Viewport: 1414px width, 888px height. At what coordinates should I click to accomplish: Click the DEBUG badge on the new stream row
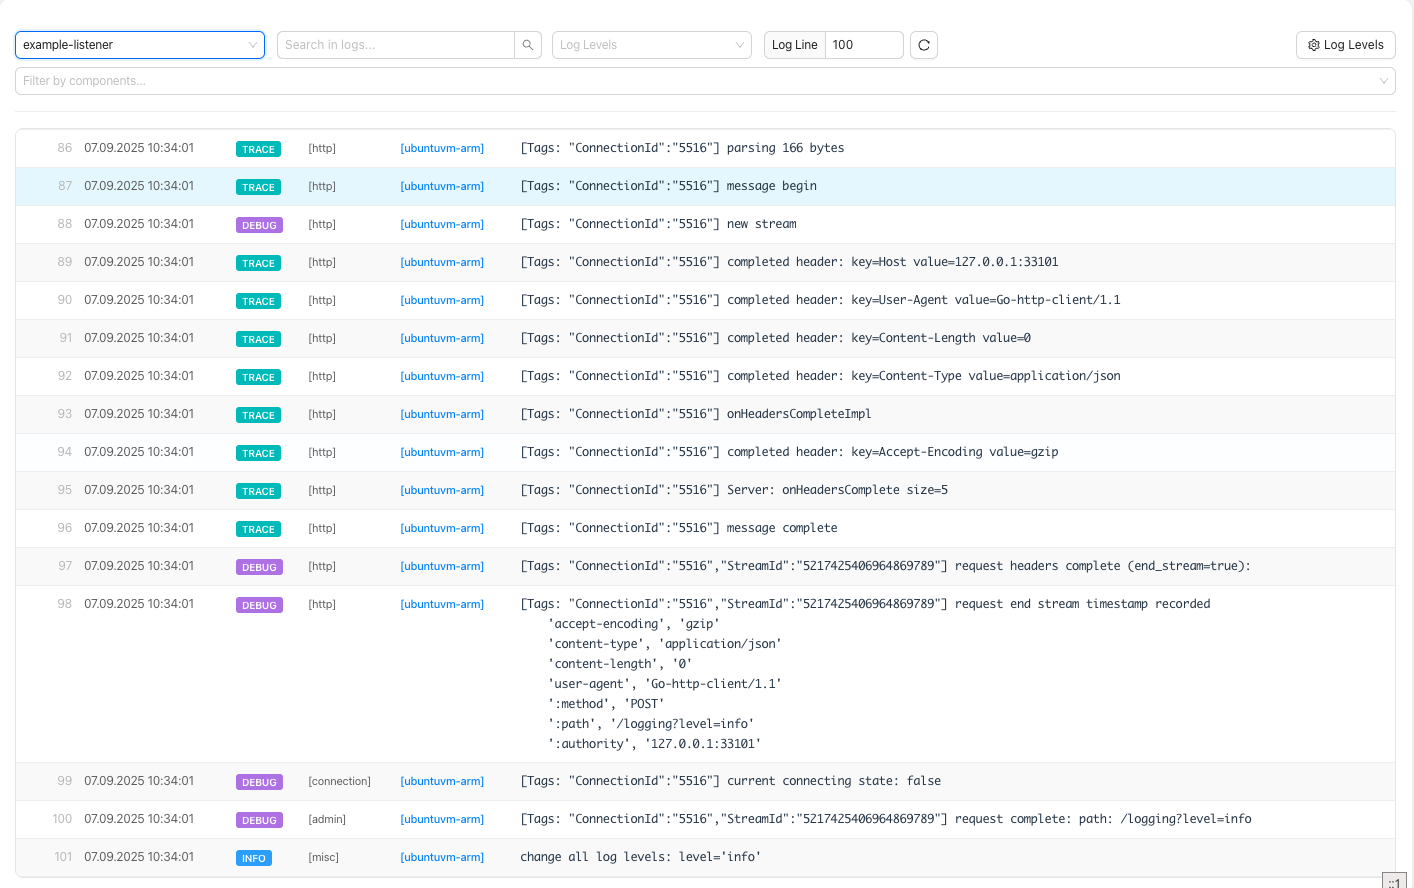pos(259,225)
